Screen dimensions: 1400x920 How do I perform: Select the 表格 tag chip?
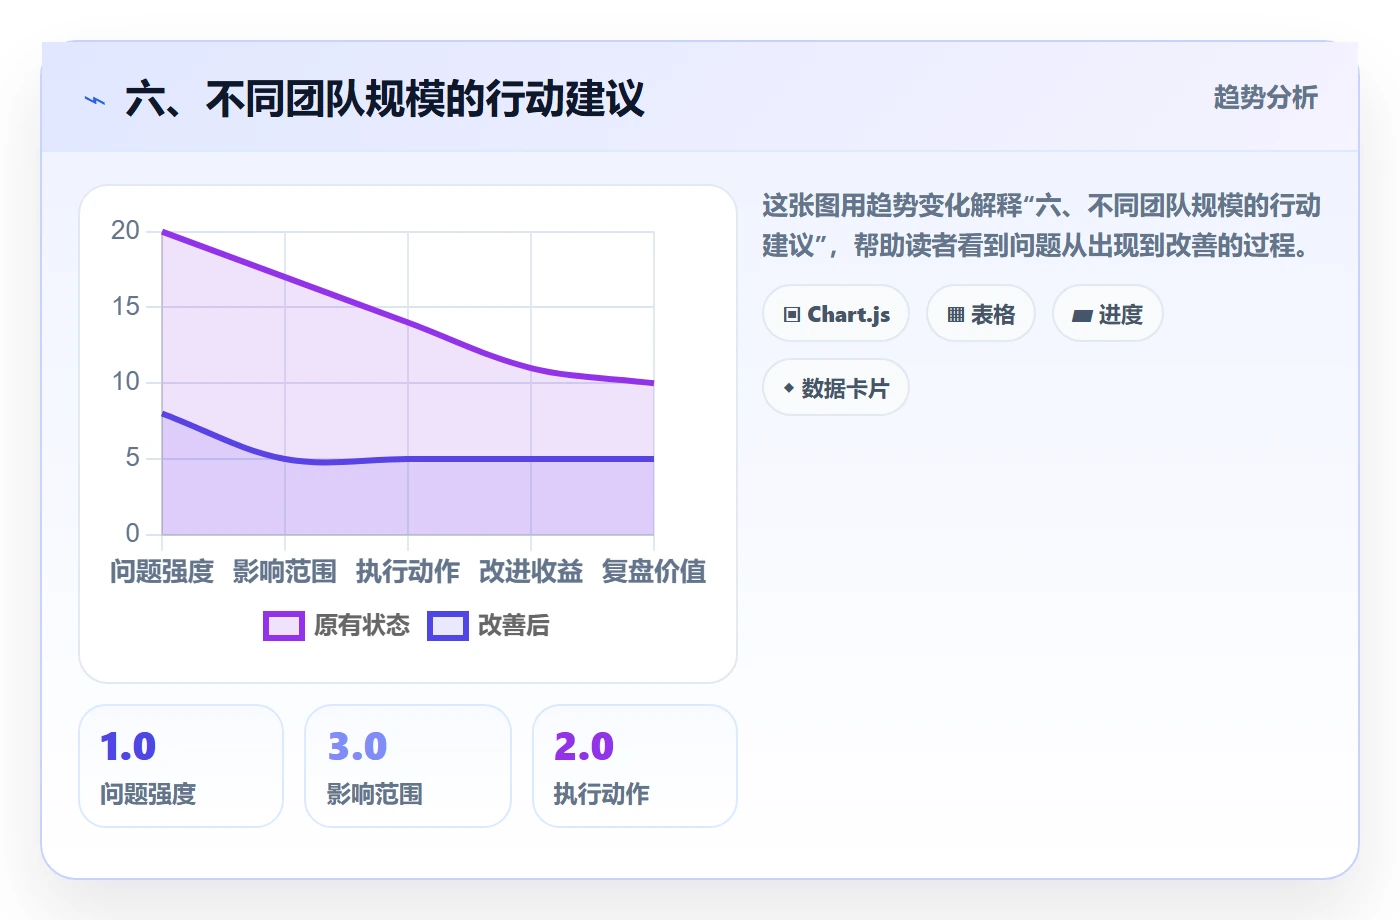[981, 314]
